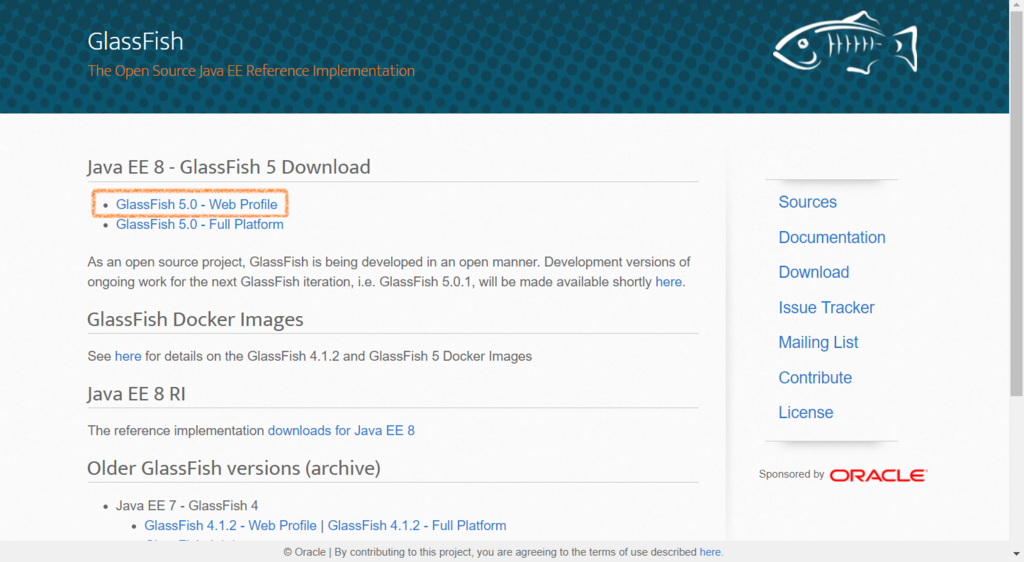
Task: Open Sources in the sidebar menu
Action: point(807,202)
